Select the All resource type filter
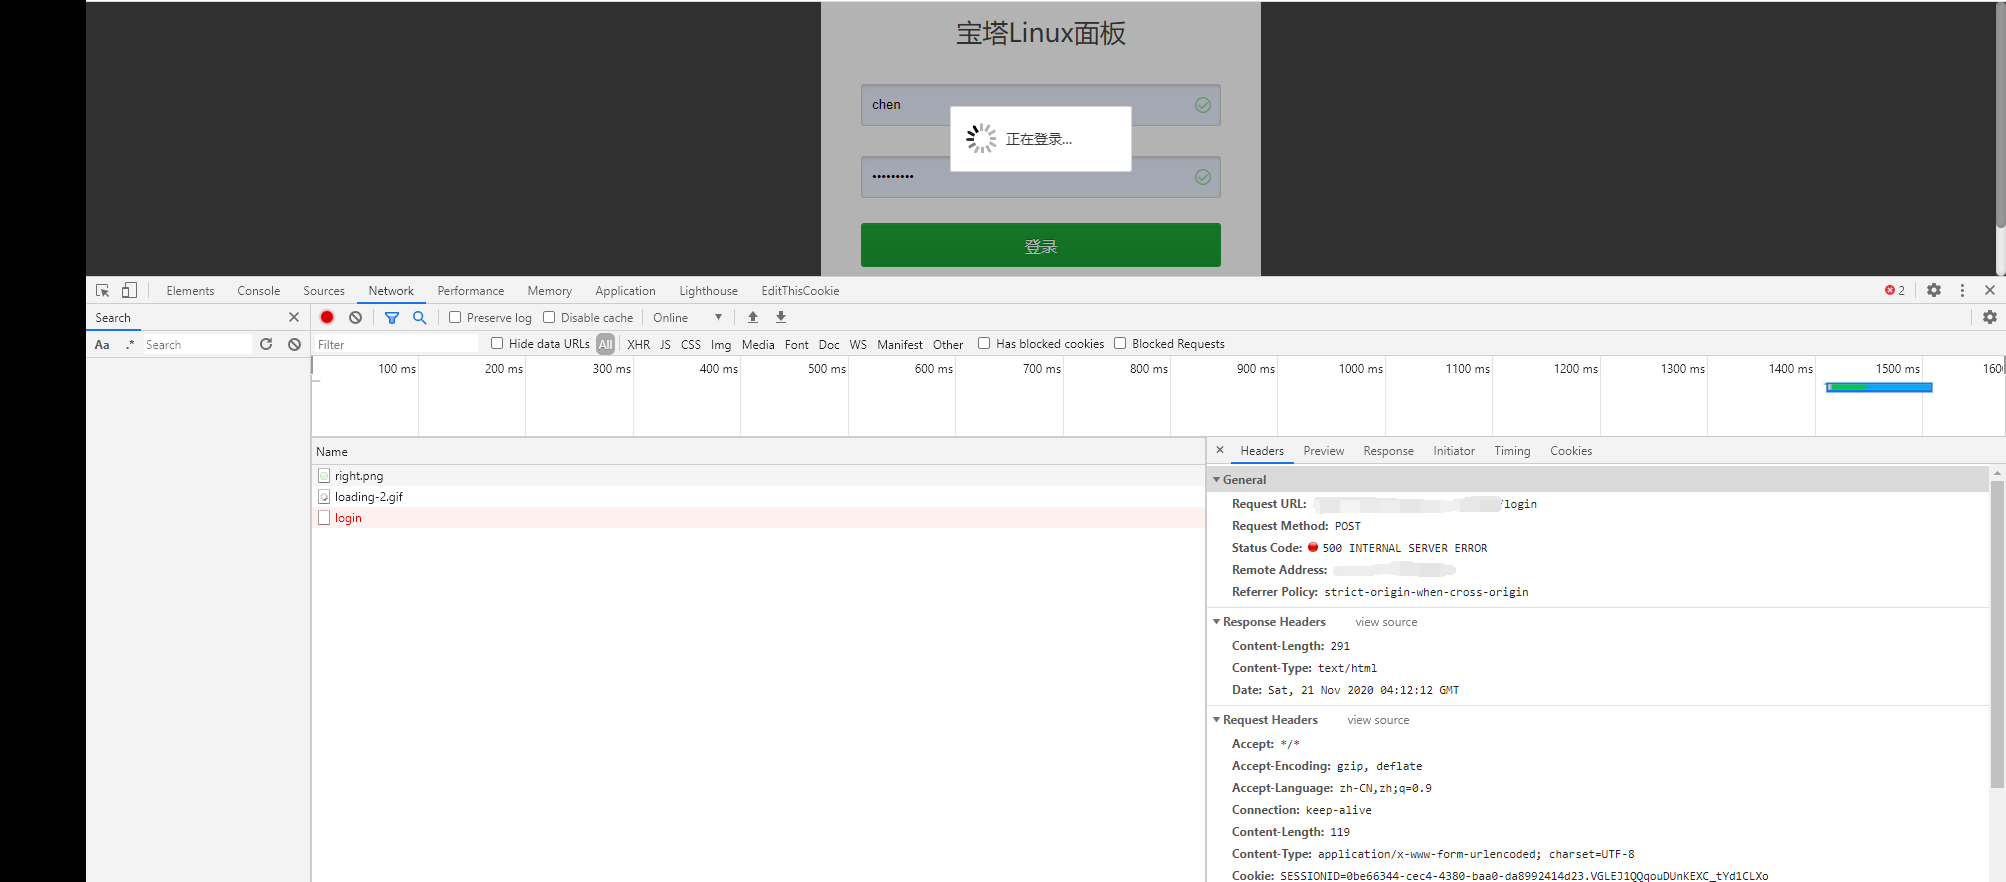The width and height of the screenshot is (2006, 882). (x=606, y=344)
